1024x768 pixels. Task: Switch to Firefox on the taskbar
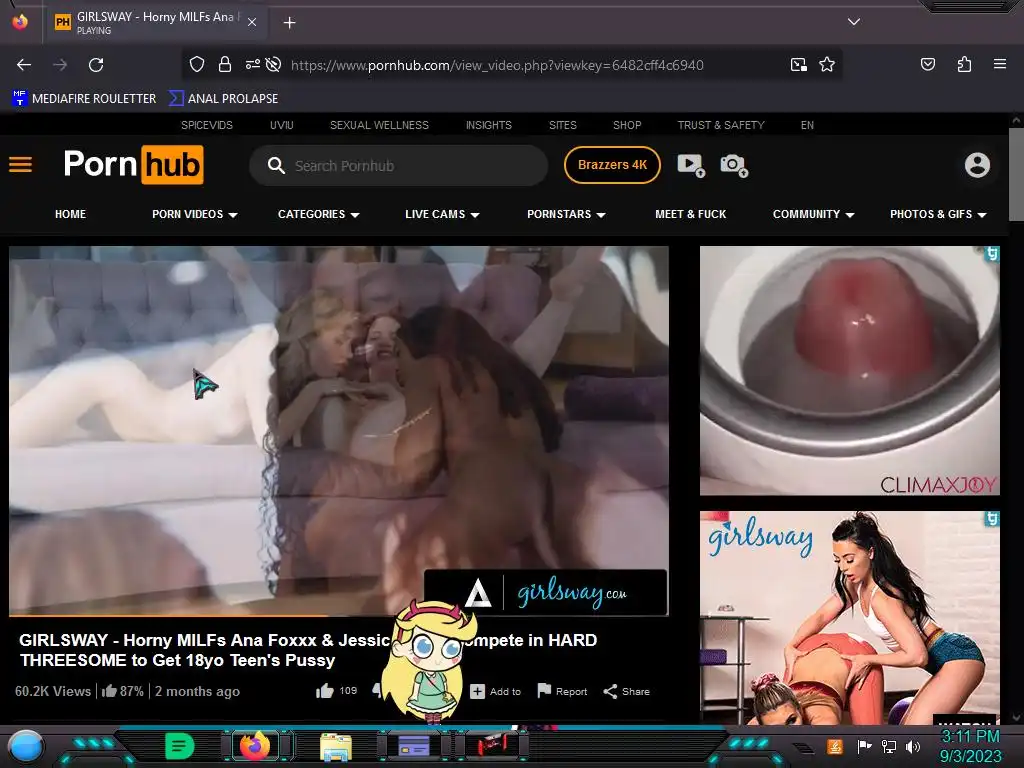click(x=255, y=745)
